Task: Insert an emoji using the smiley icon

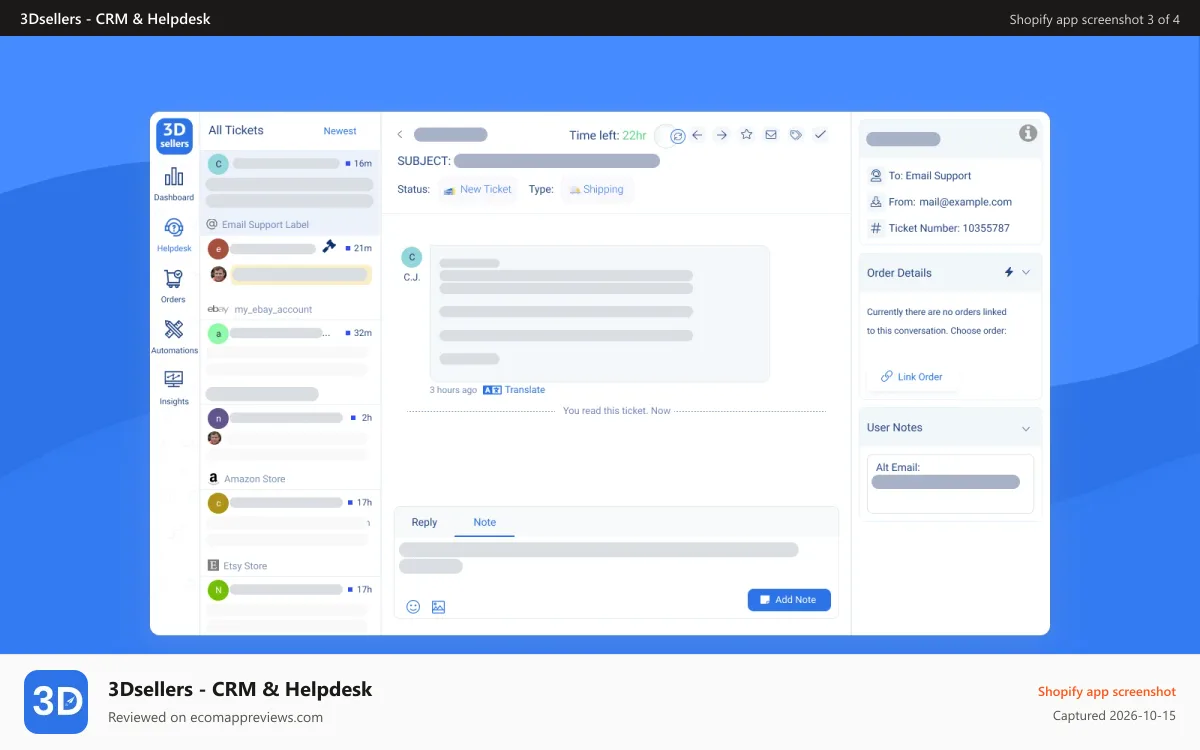Action: tap(413, 607)
